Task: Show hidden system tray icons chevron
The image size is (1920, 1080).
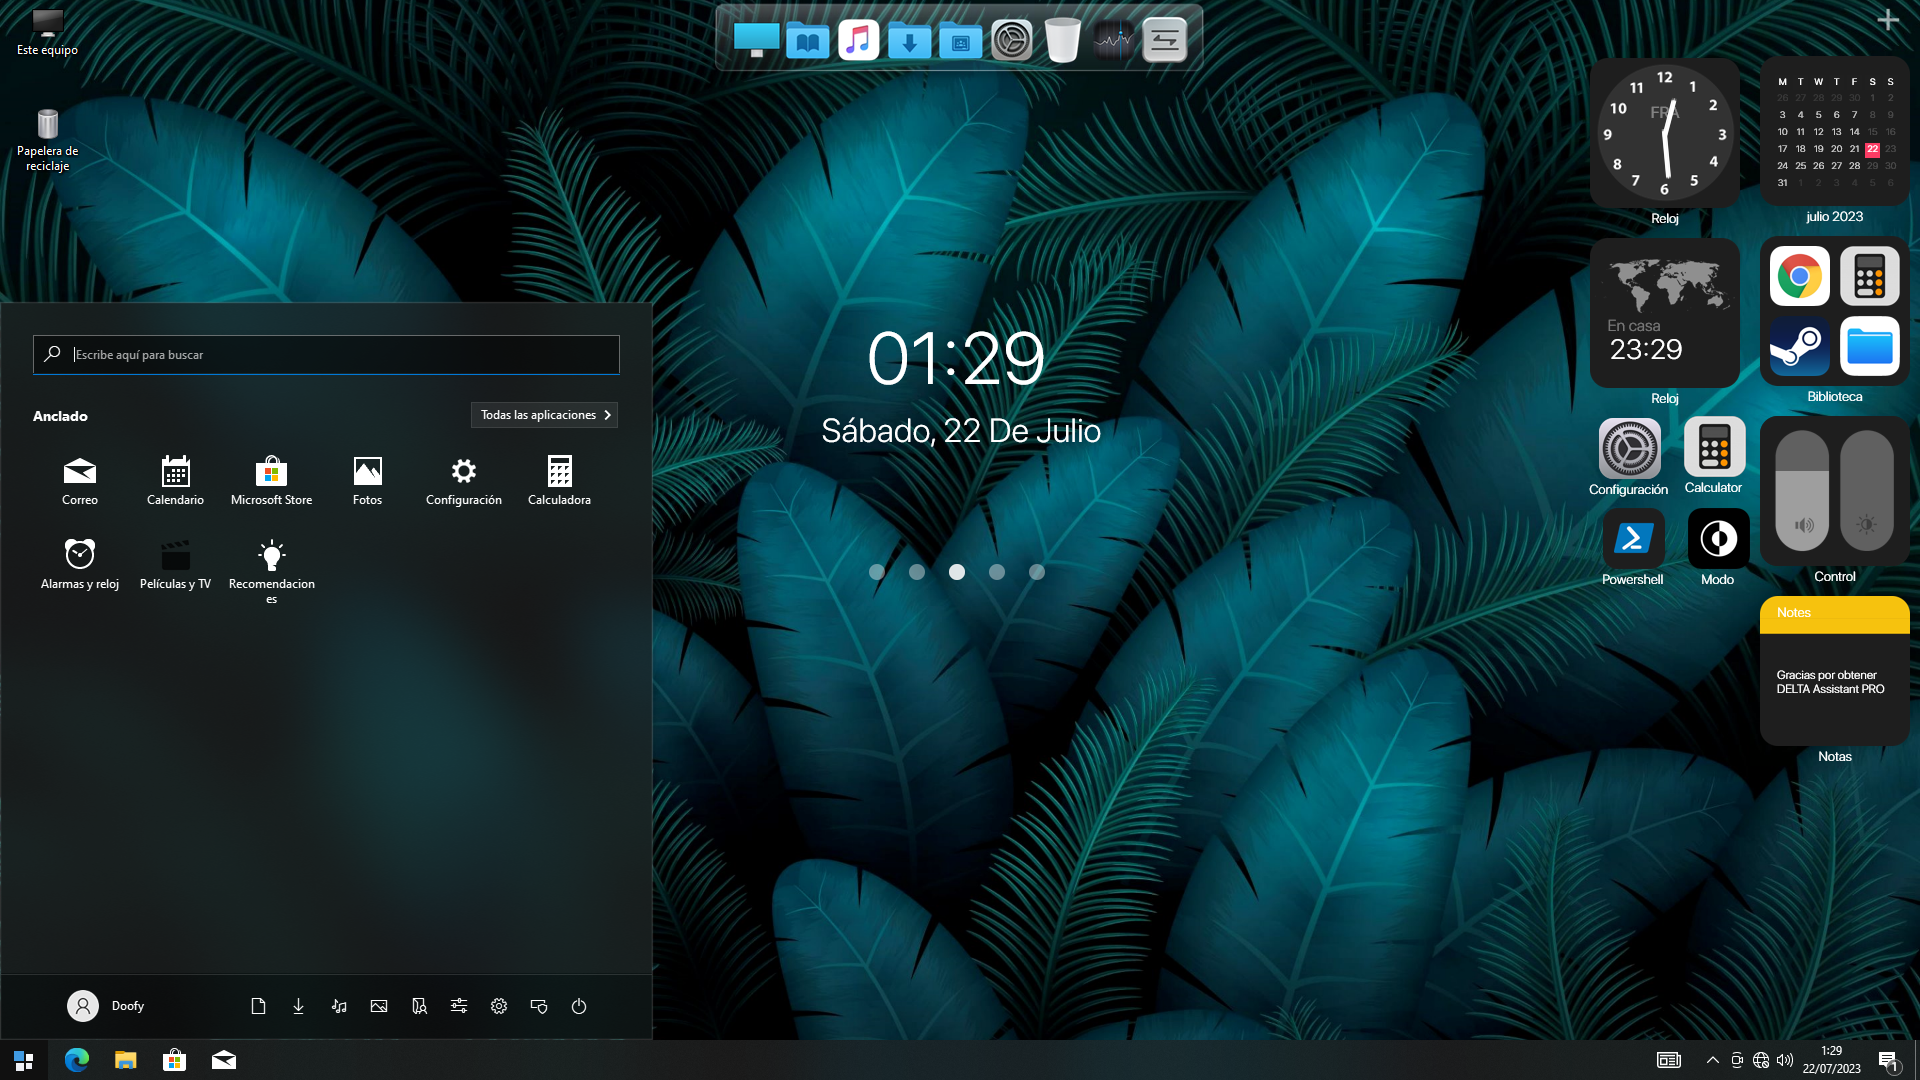Action: 1712,1060
